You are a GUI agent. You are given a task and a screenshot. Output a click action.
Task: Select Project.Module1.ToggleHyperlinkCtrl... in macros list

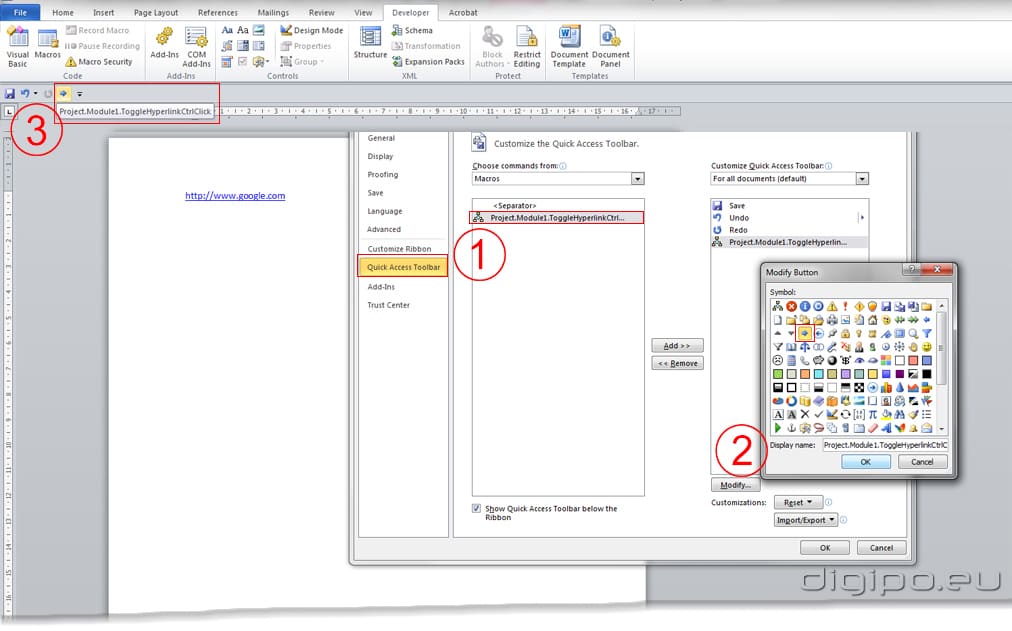556,218
